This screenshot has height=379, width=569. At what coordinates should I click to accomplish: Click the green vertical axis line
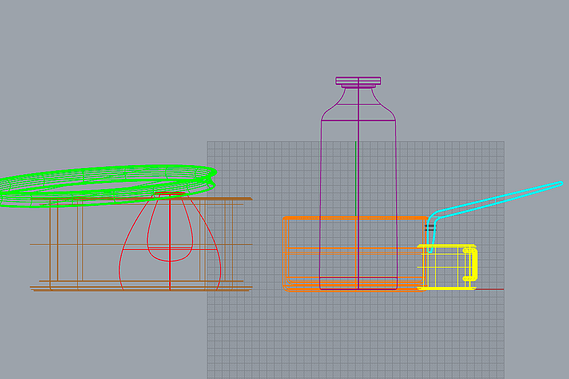coord(356,178)
